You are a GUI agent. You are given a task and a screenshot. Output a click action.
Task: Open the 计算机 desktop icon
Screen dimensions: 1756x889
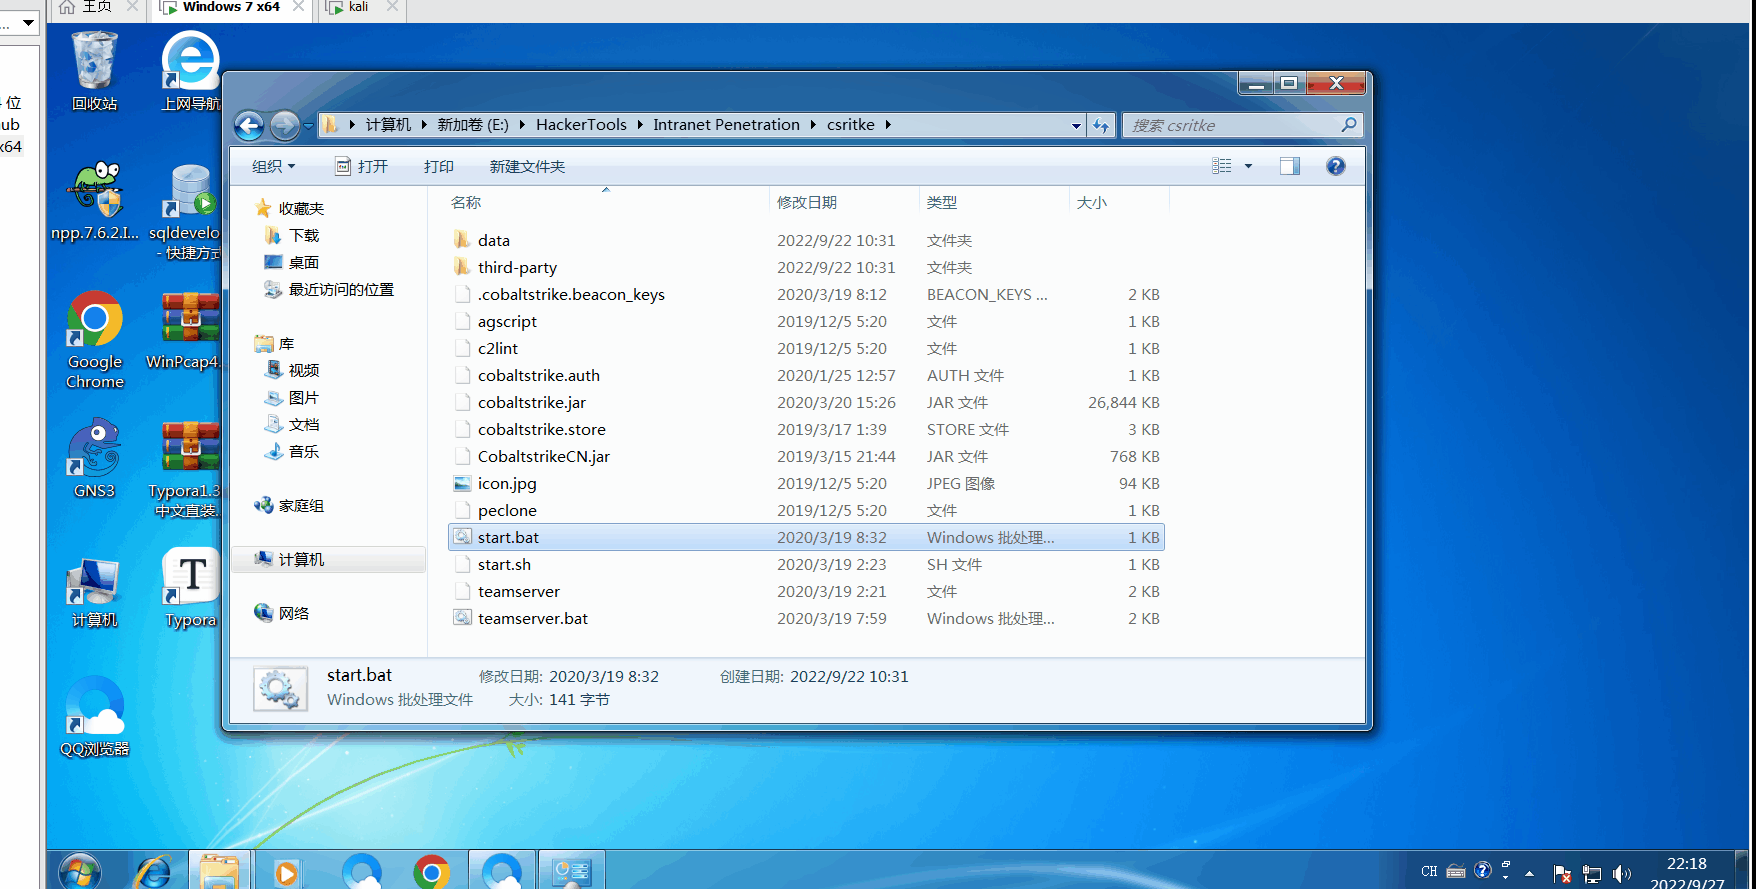(95, 592)
